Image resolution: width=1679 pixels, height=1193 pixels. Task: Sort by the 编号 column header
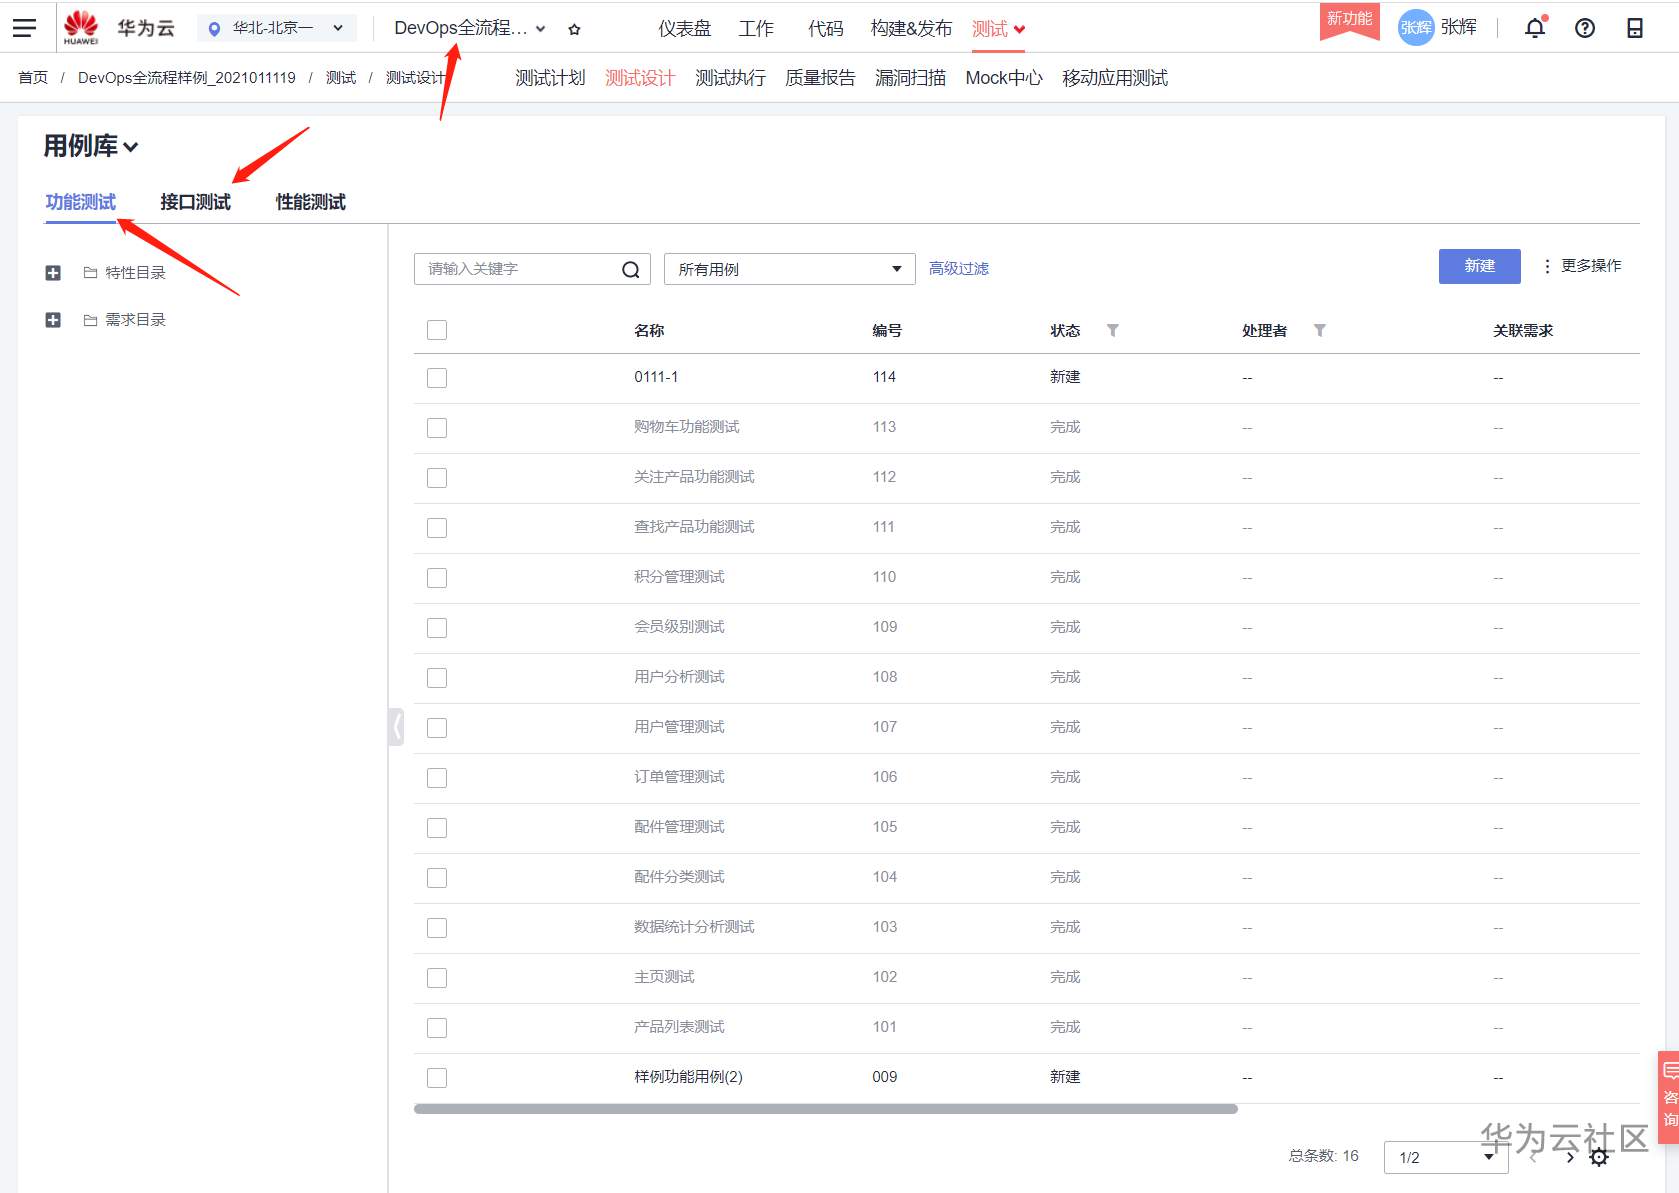pyautogui.click(x=887, y=331)
